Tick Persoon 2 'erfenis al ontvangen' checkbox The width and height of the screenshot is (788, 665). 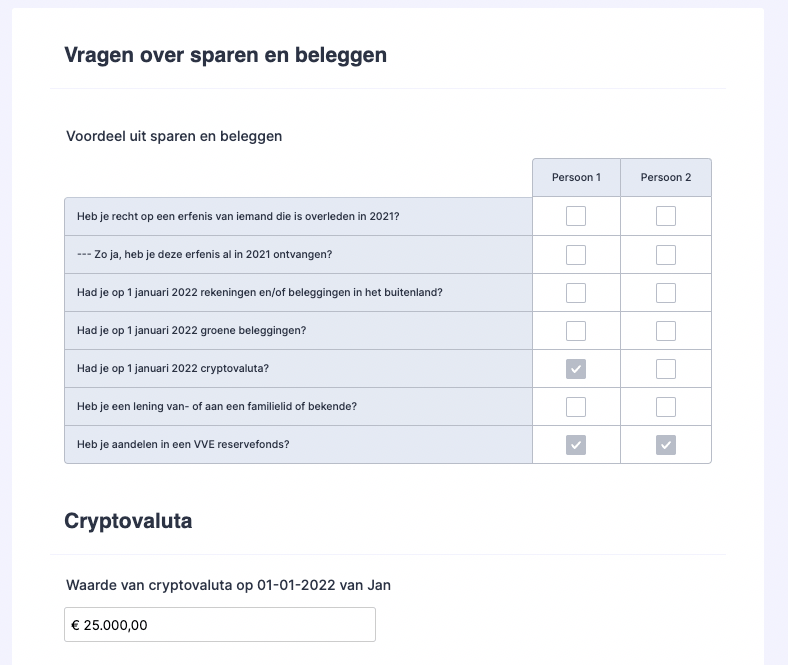pyautogui.click(x=666, y=254)
